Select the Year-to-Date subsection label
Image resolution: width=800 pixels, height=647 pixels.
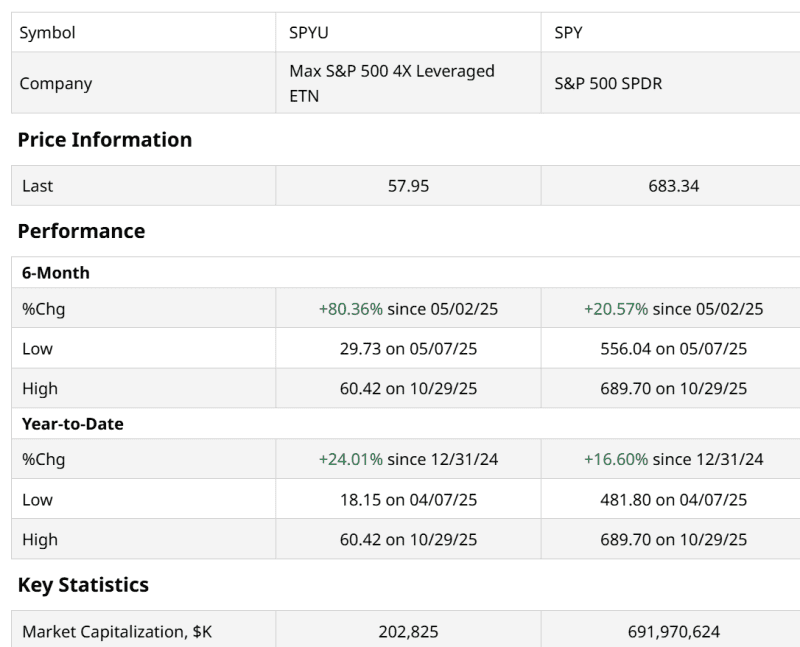point(72,424)
